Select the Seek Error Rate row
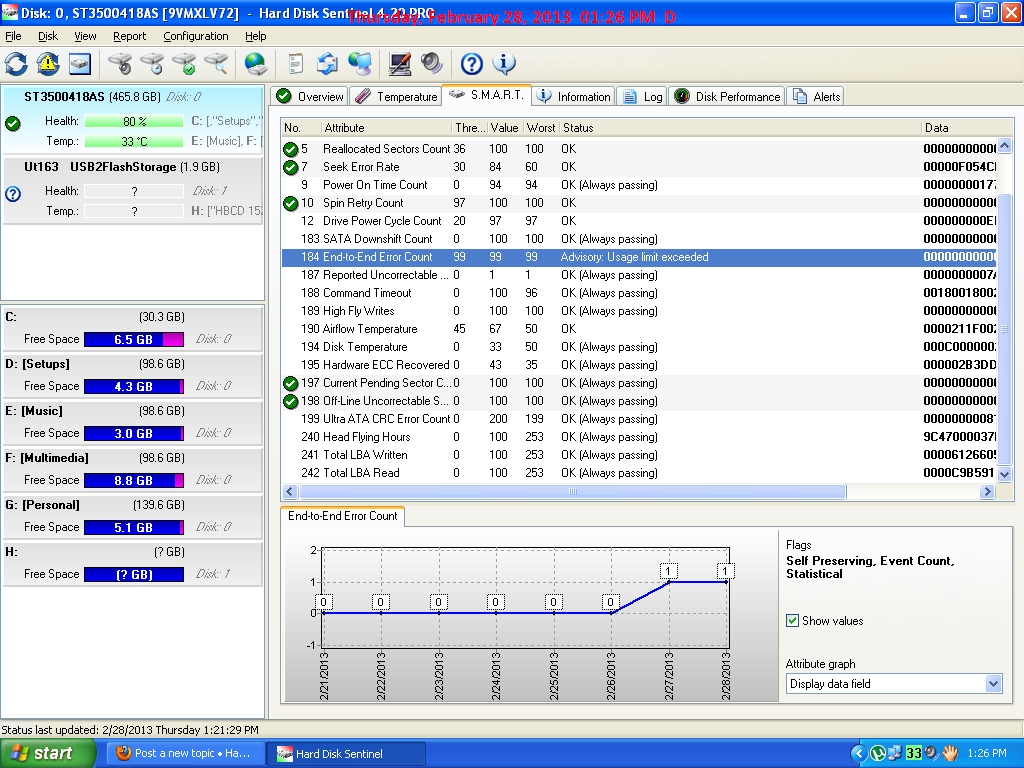Viewport: 1024px width, 768px height. click(x=639, y=167)
